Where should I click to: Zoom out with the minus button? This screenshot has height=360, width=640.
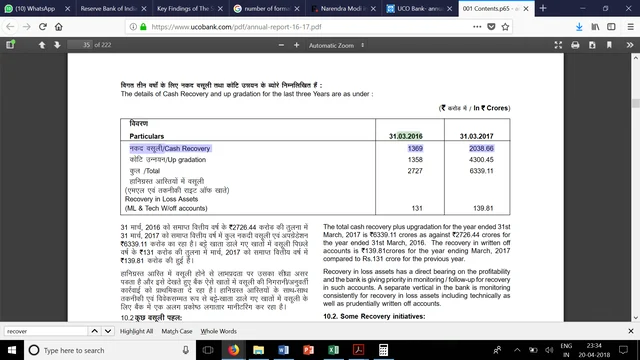click(281, 45)
